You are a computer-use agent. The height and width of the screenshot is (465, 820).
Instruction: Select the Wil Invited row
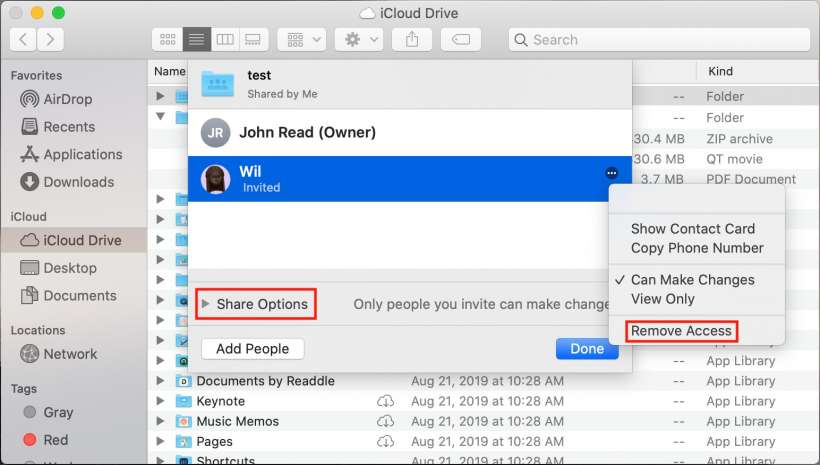pyautogui.click(x=409, y=179)
